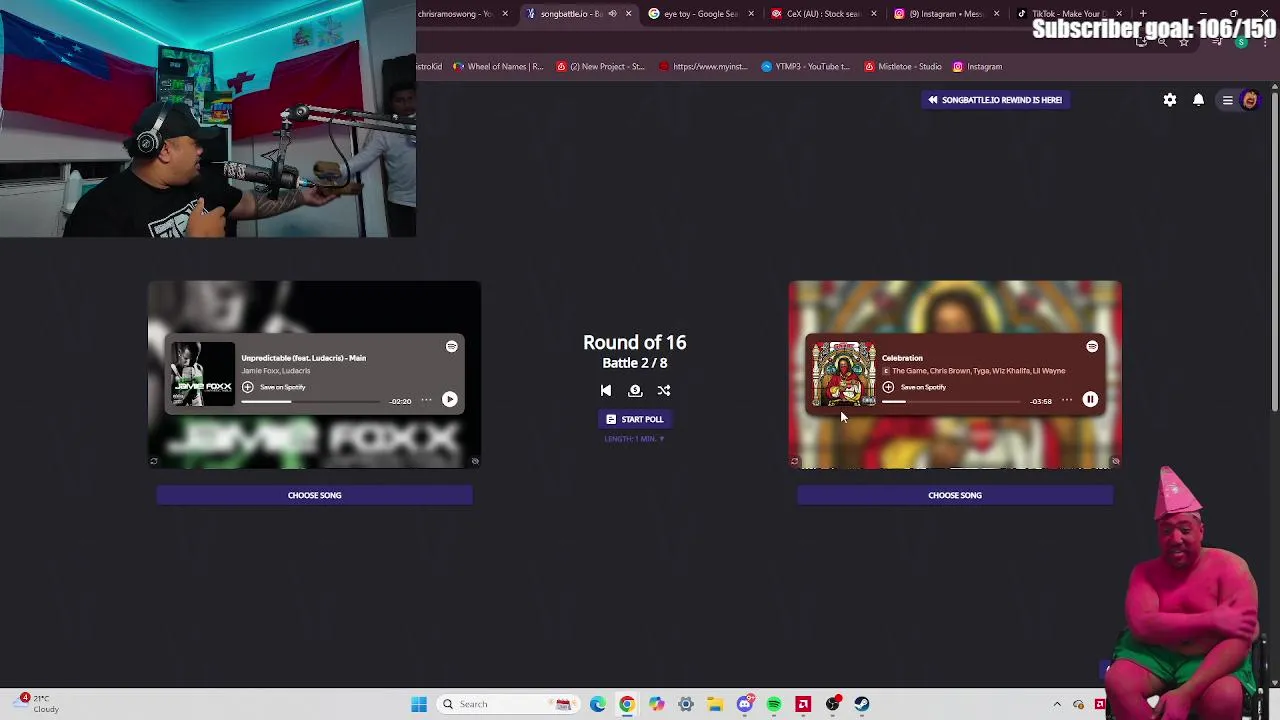The height and width of the screenshot is (720, 1280).
Task: Click the Unpredictable album art thumbnail
Action: point(202,373)
